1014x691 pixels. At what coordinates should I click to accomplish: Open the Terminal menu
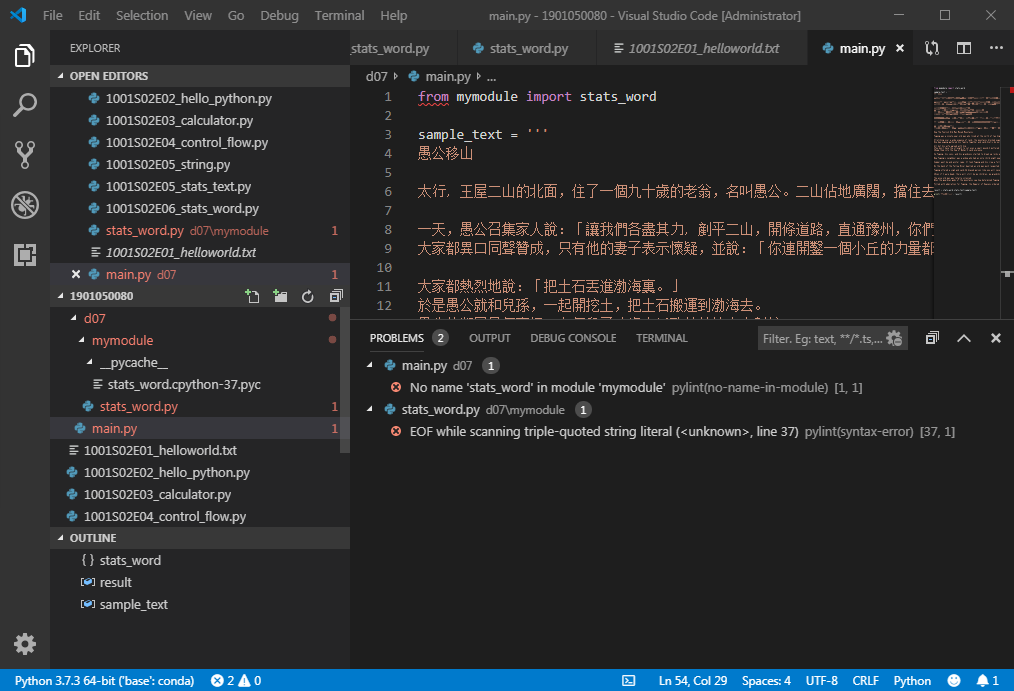340,15
